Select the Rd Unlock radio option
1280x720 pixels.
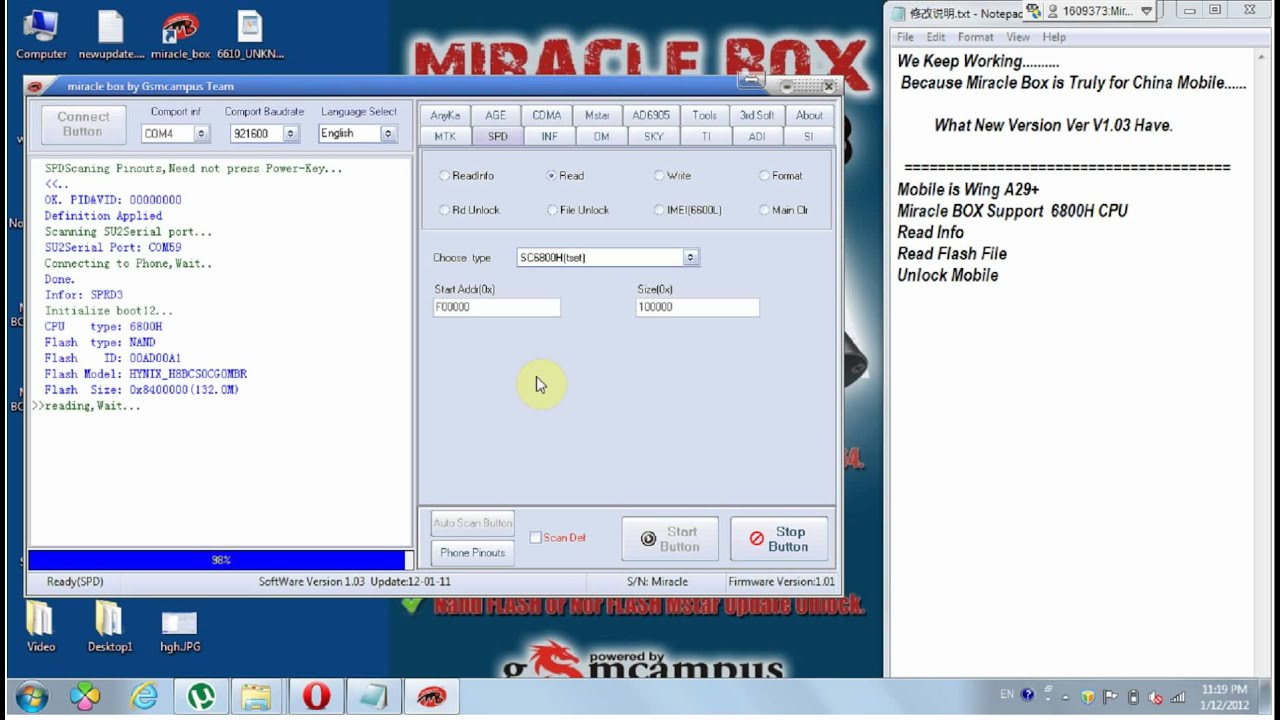coord(469,210)
